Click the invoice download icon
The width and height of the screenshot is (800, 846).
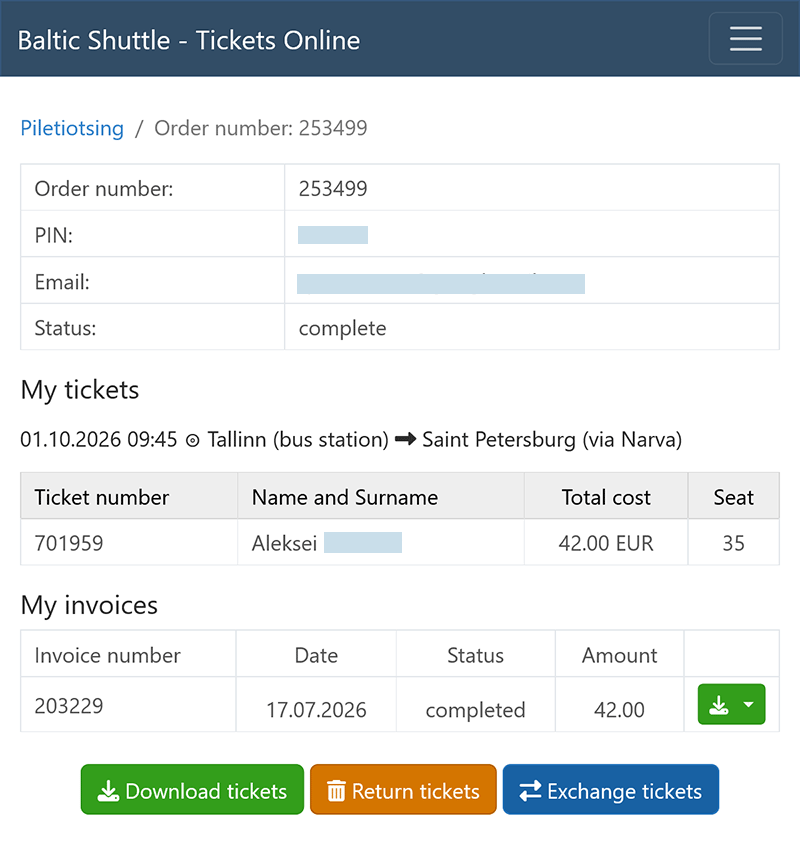coord(719,705)
